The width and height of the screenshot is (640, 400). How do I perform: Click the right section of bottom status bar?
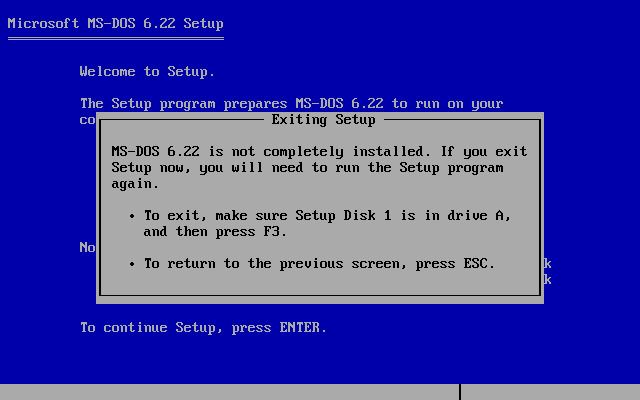[551, 392]
